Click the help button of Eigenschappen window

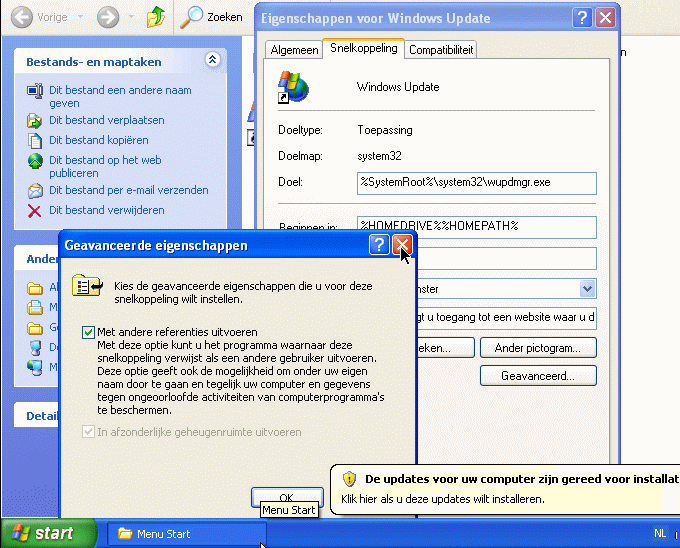coord(582,18)
